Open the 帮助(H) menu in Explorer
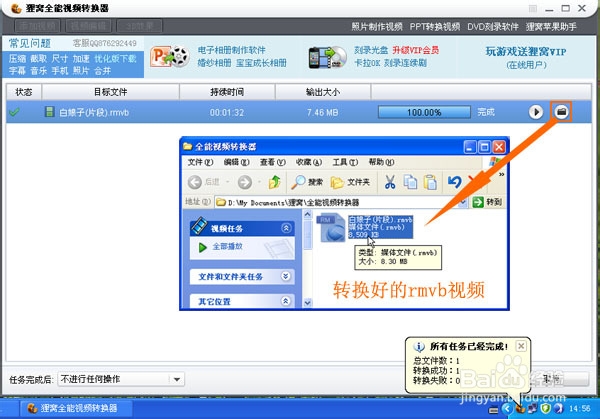The height and width of the screenshot is (419, 600). (x=382, y=162)
